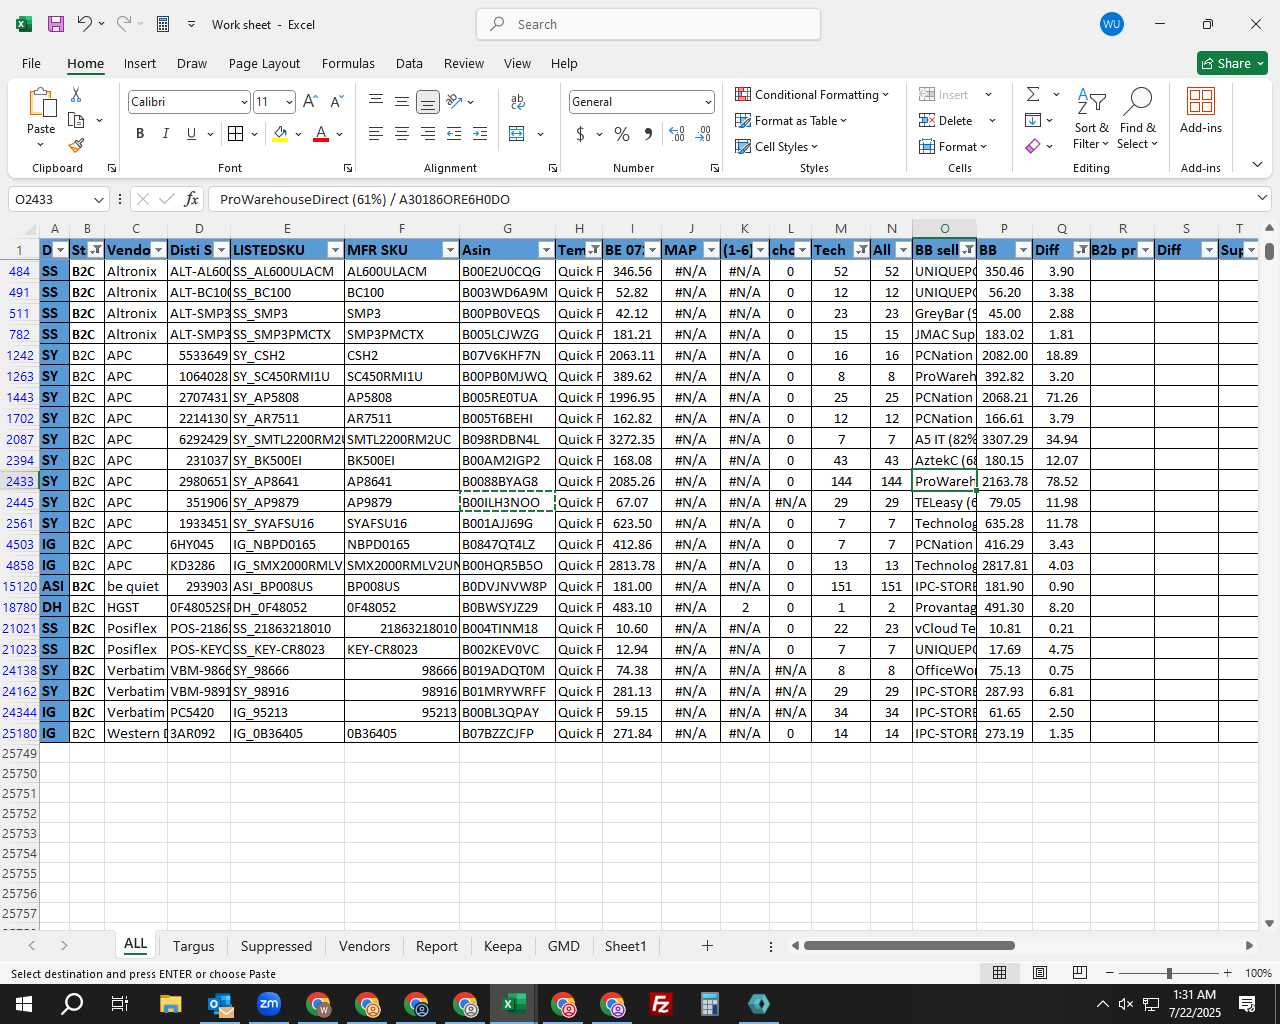Apply Percent Style with the % icon

pyautogui.click(x=622, y=134)
